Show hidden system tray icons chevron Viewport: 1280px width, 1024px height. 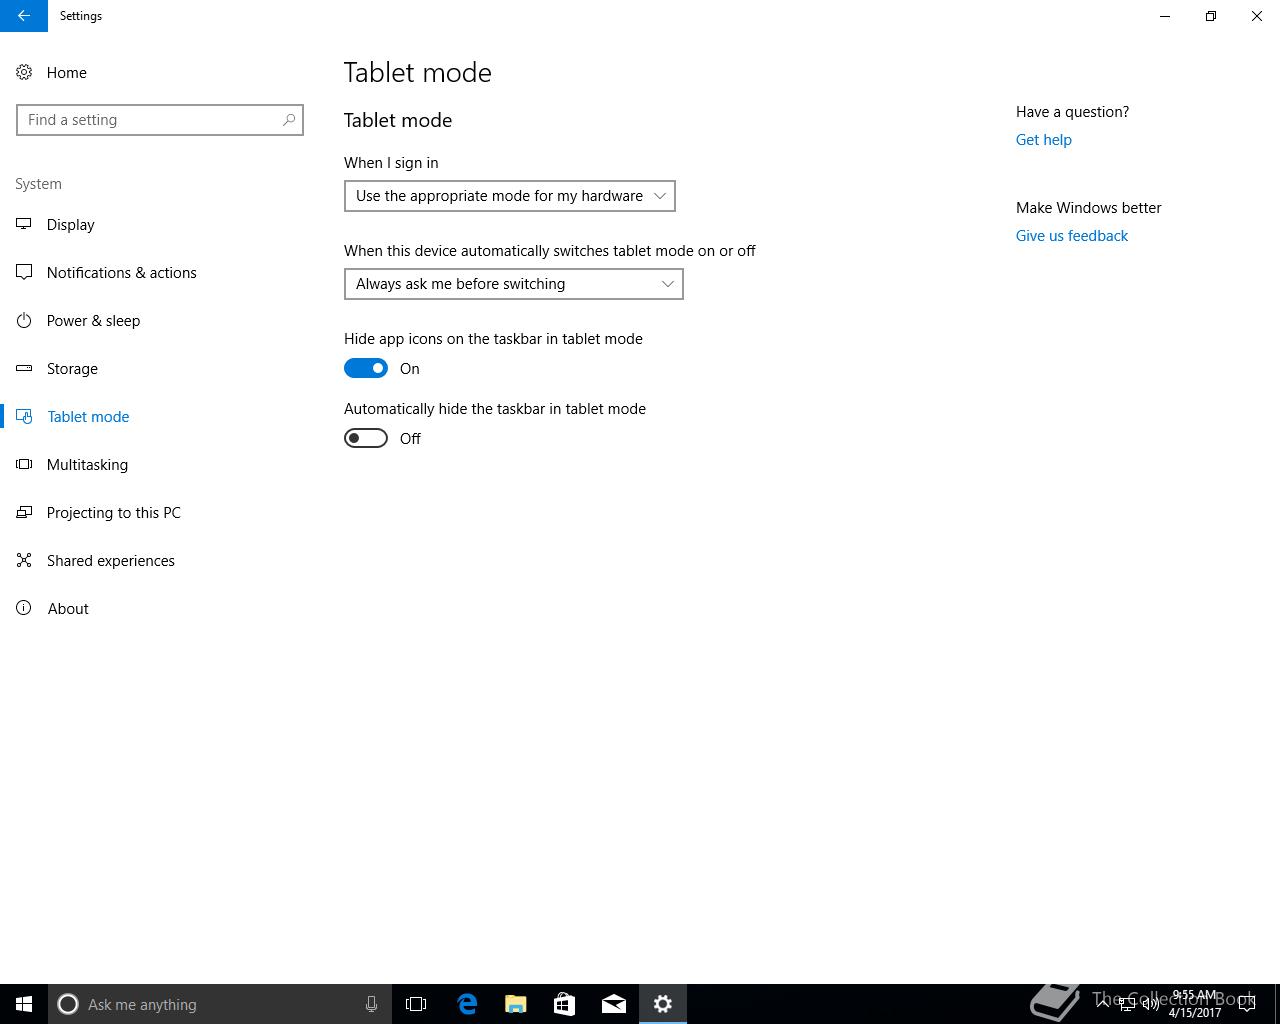[1103, 1004]
